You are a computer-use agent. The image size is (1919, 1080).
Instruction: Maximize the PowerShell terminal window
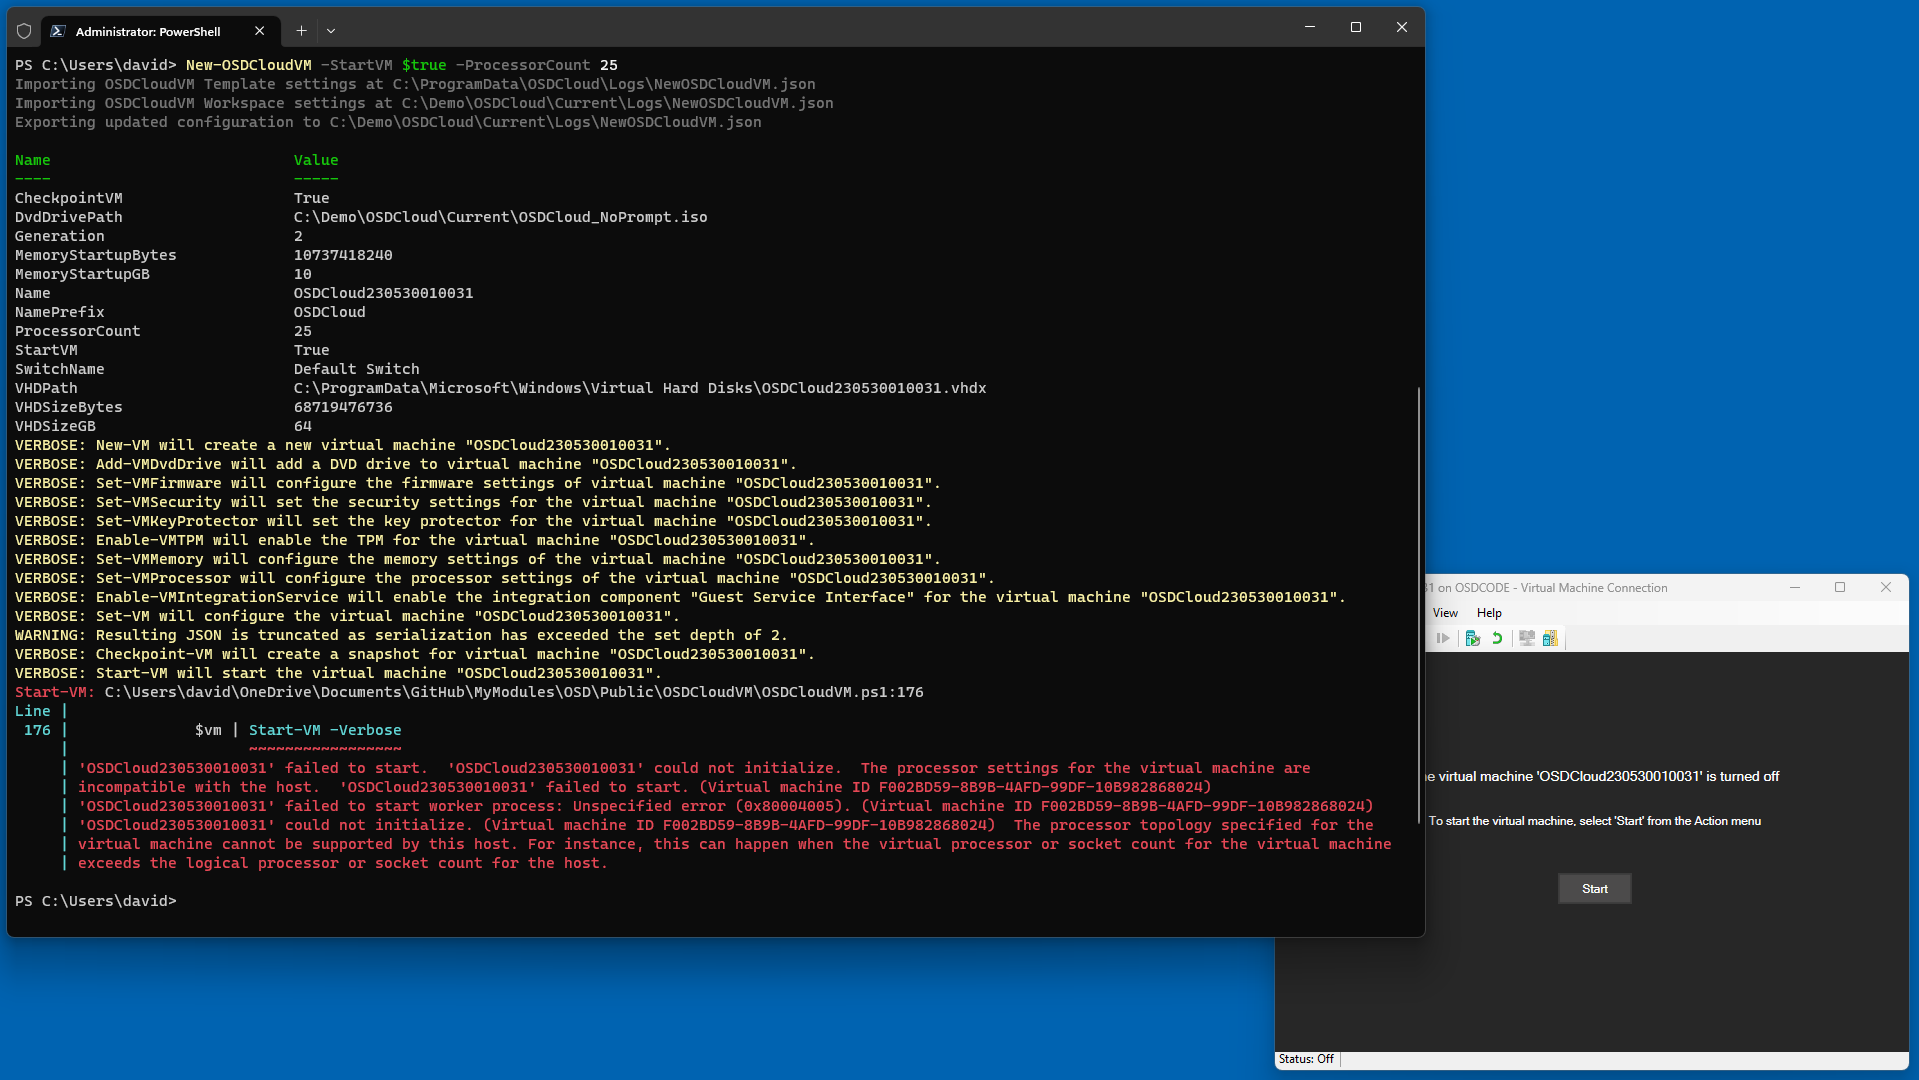1355,27
